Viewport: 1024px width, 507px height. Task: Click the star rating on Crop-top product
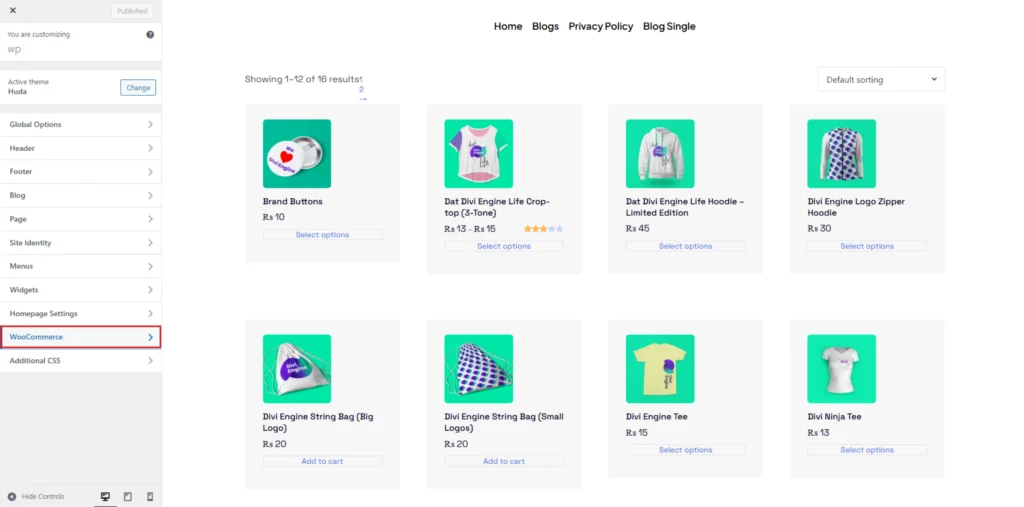(x=543, y=229)
